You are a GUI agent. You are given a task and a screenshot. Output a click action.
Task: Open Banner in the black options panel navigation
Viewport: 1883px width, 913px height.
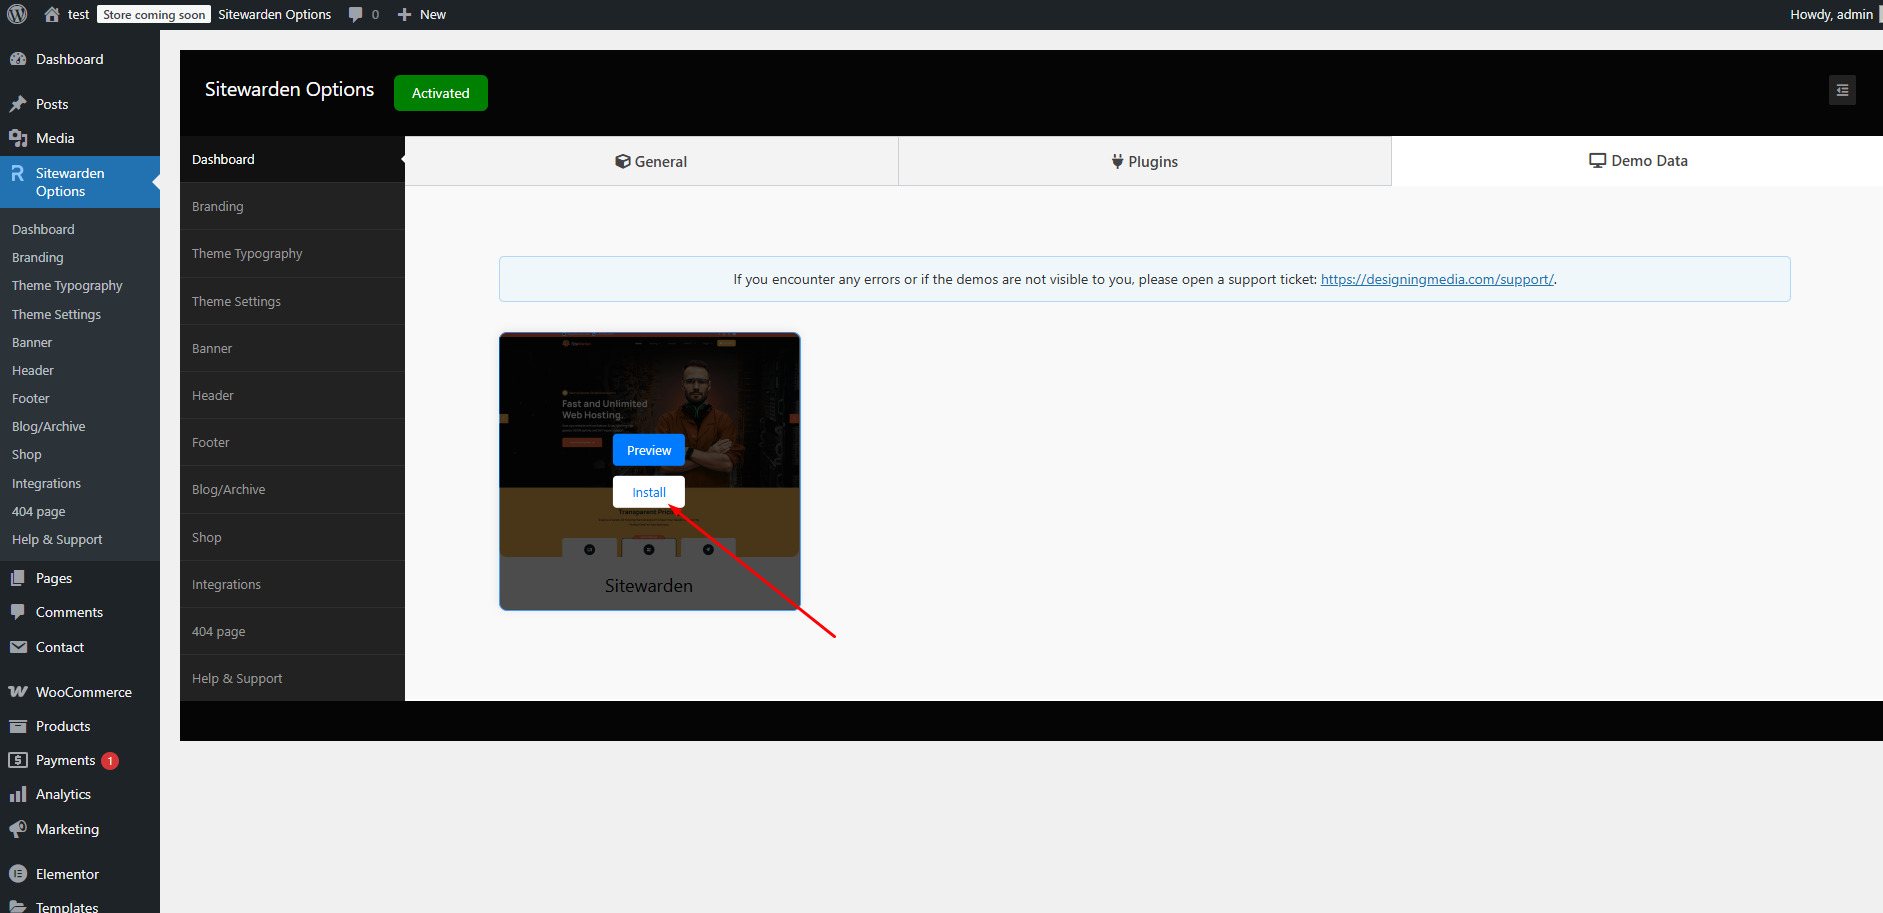(292, 348)
